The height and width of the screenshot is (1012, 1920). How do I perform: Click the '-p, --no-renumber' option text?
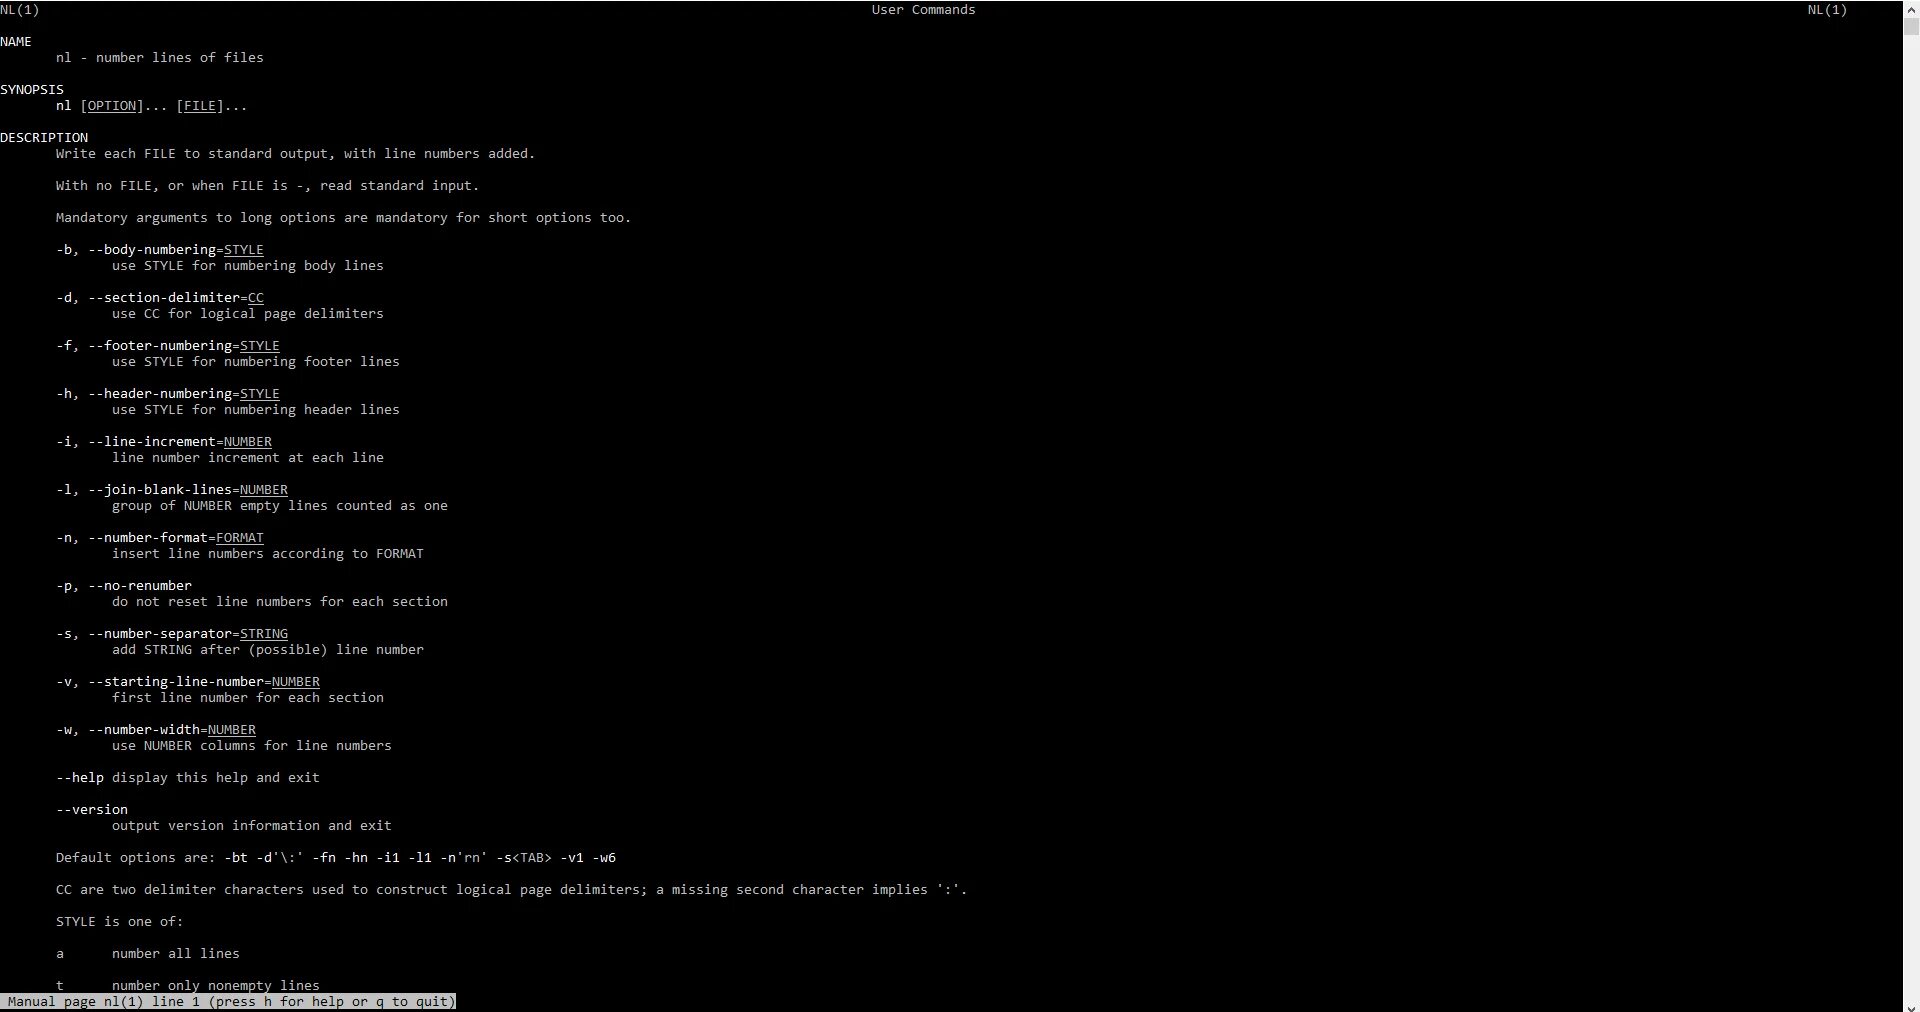(124, 585)
